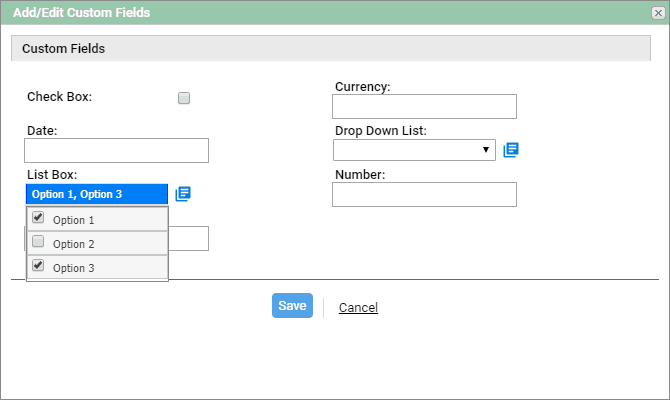Check Option 2 in the list box
Screen dimensions: 670x400
[x=38, y=241]
